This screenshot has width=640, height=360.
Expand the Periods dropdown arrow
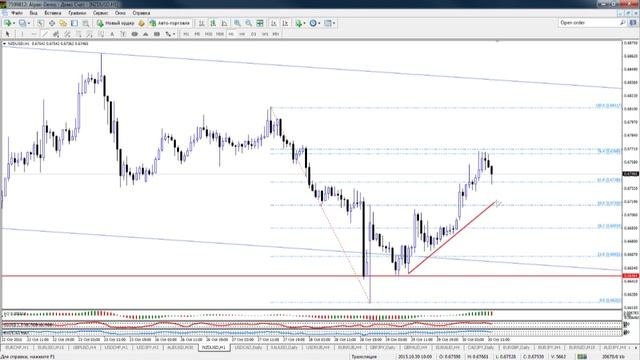(319, 23)
